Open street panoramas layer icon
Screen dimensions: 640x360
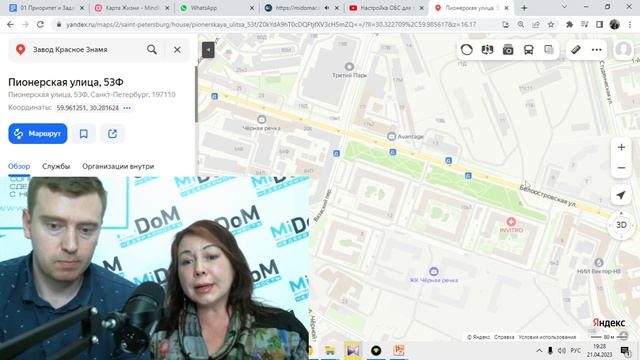487,50
